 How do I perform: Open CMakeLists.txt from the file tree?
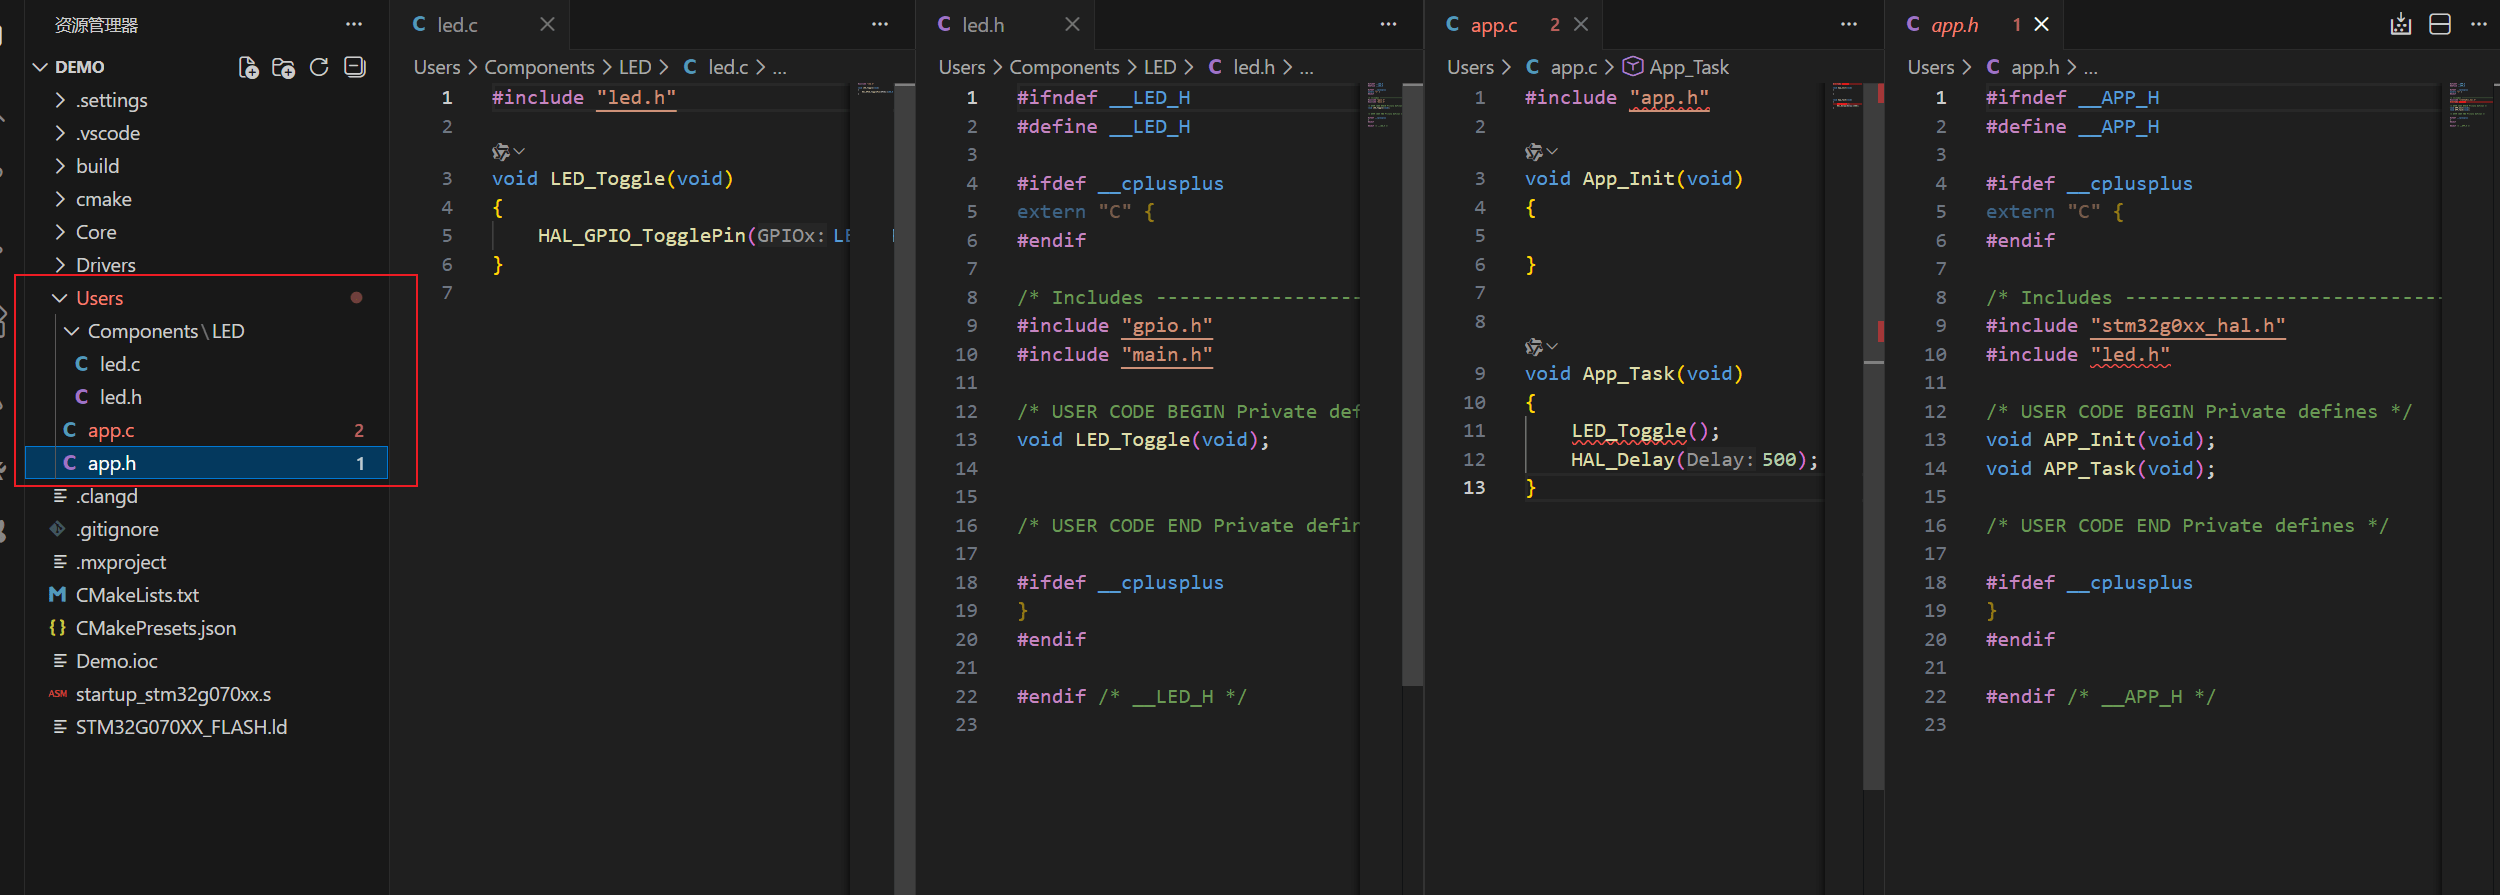[x=137, y=595]
